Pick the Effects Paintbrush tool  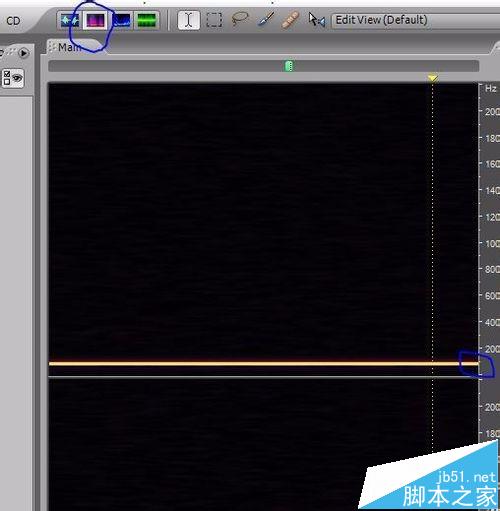[x=266, y=19]
